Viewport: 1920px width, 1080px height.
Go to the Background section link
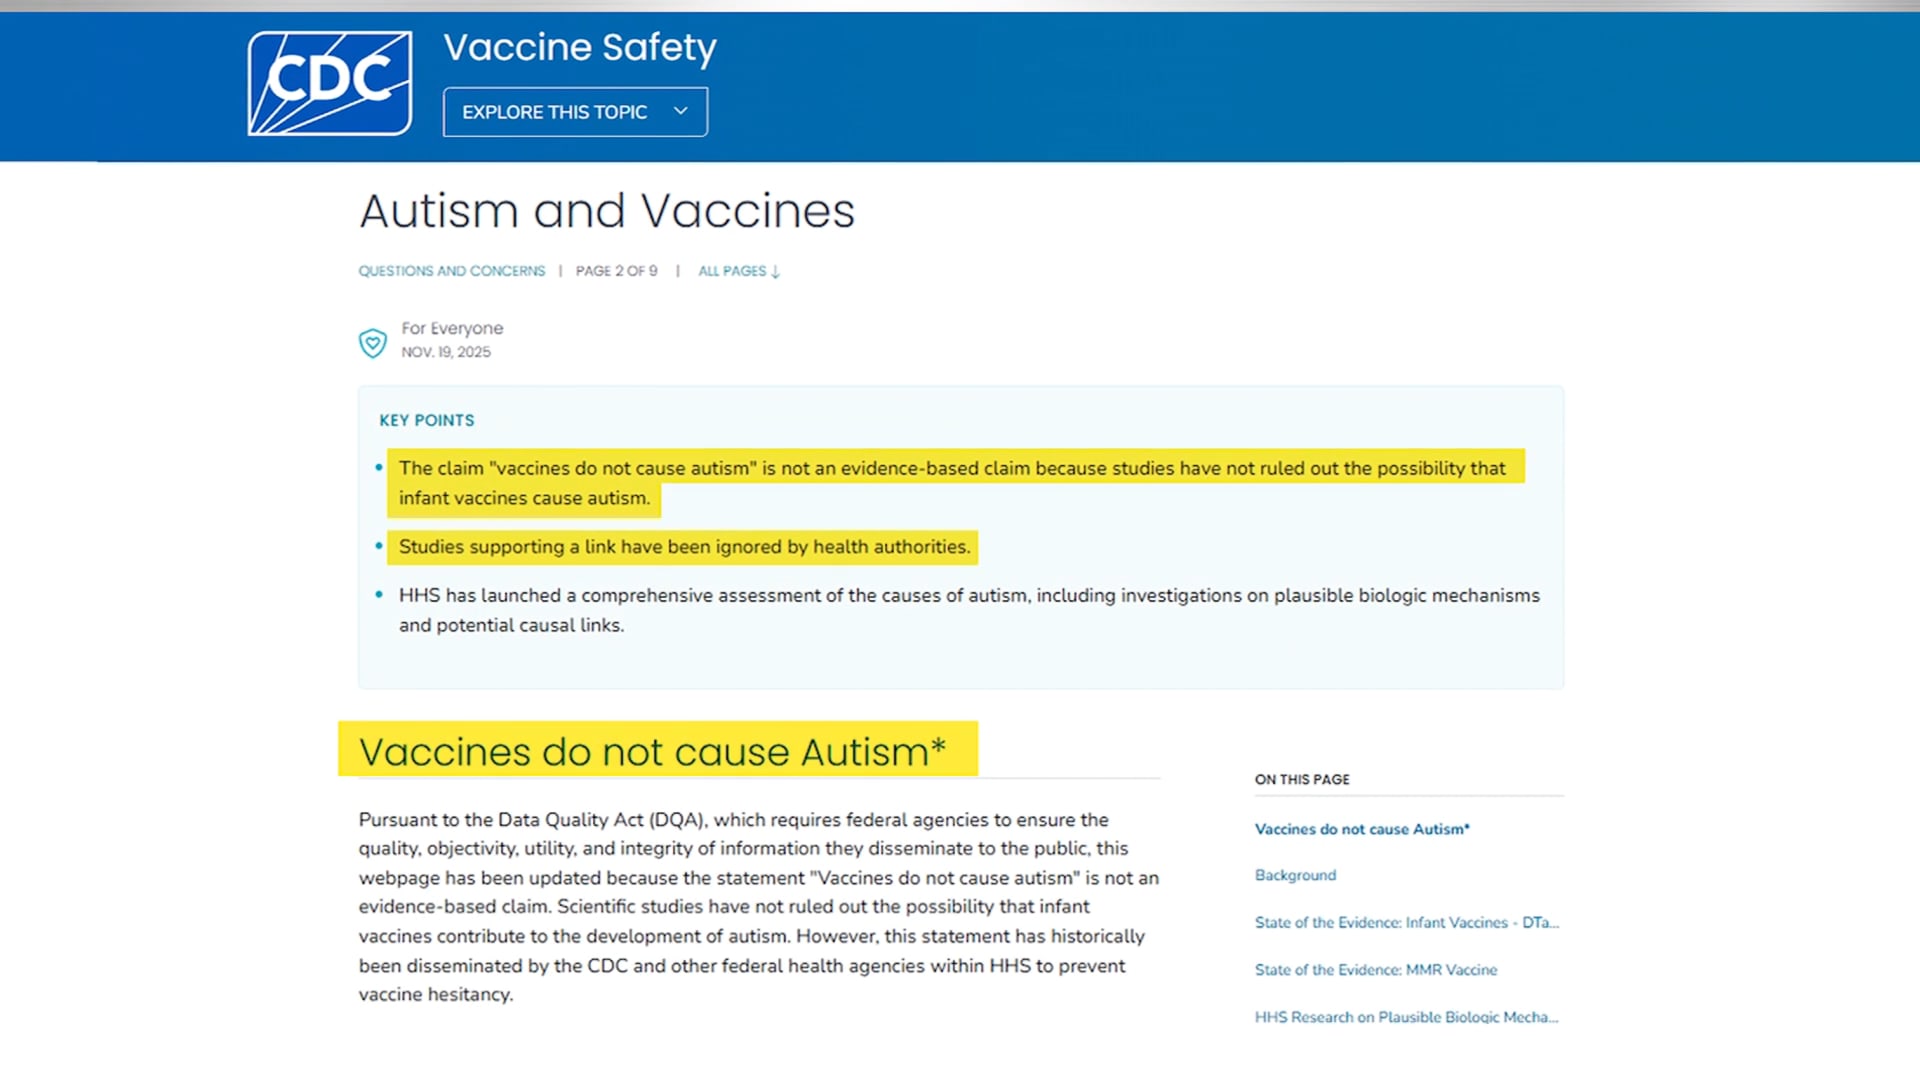point(1295,875)
